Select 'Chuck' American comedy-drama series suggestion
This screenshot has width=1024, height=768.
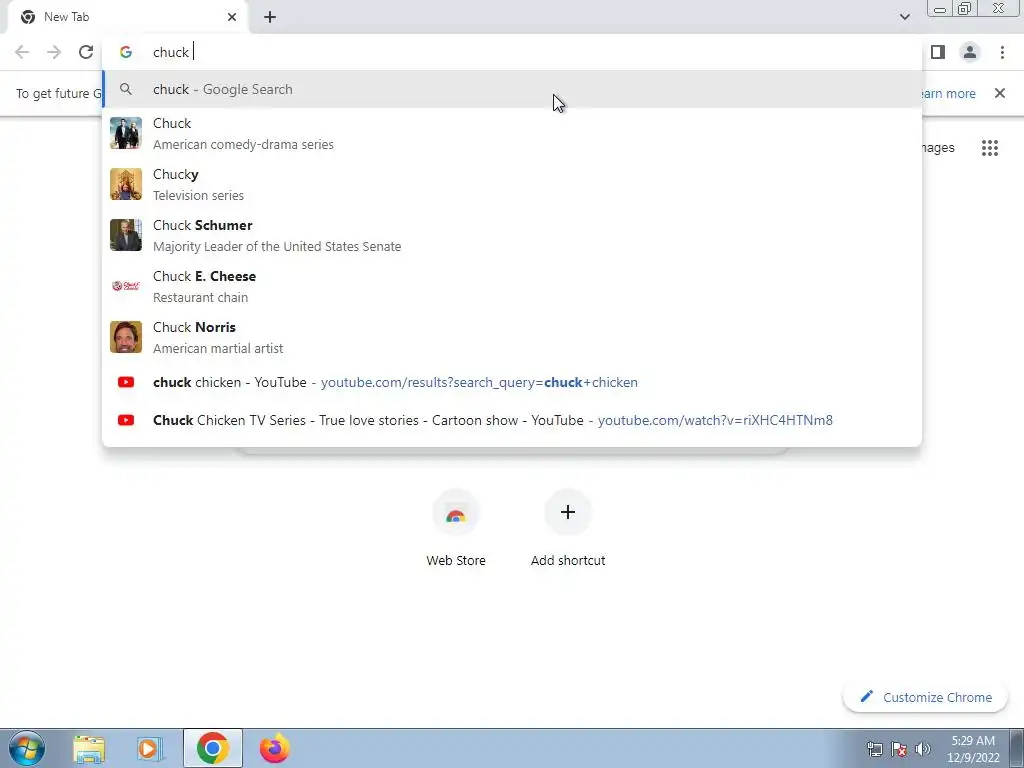[512, 133]
